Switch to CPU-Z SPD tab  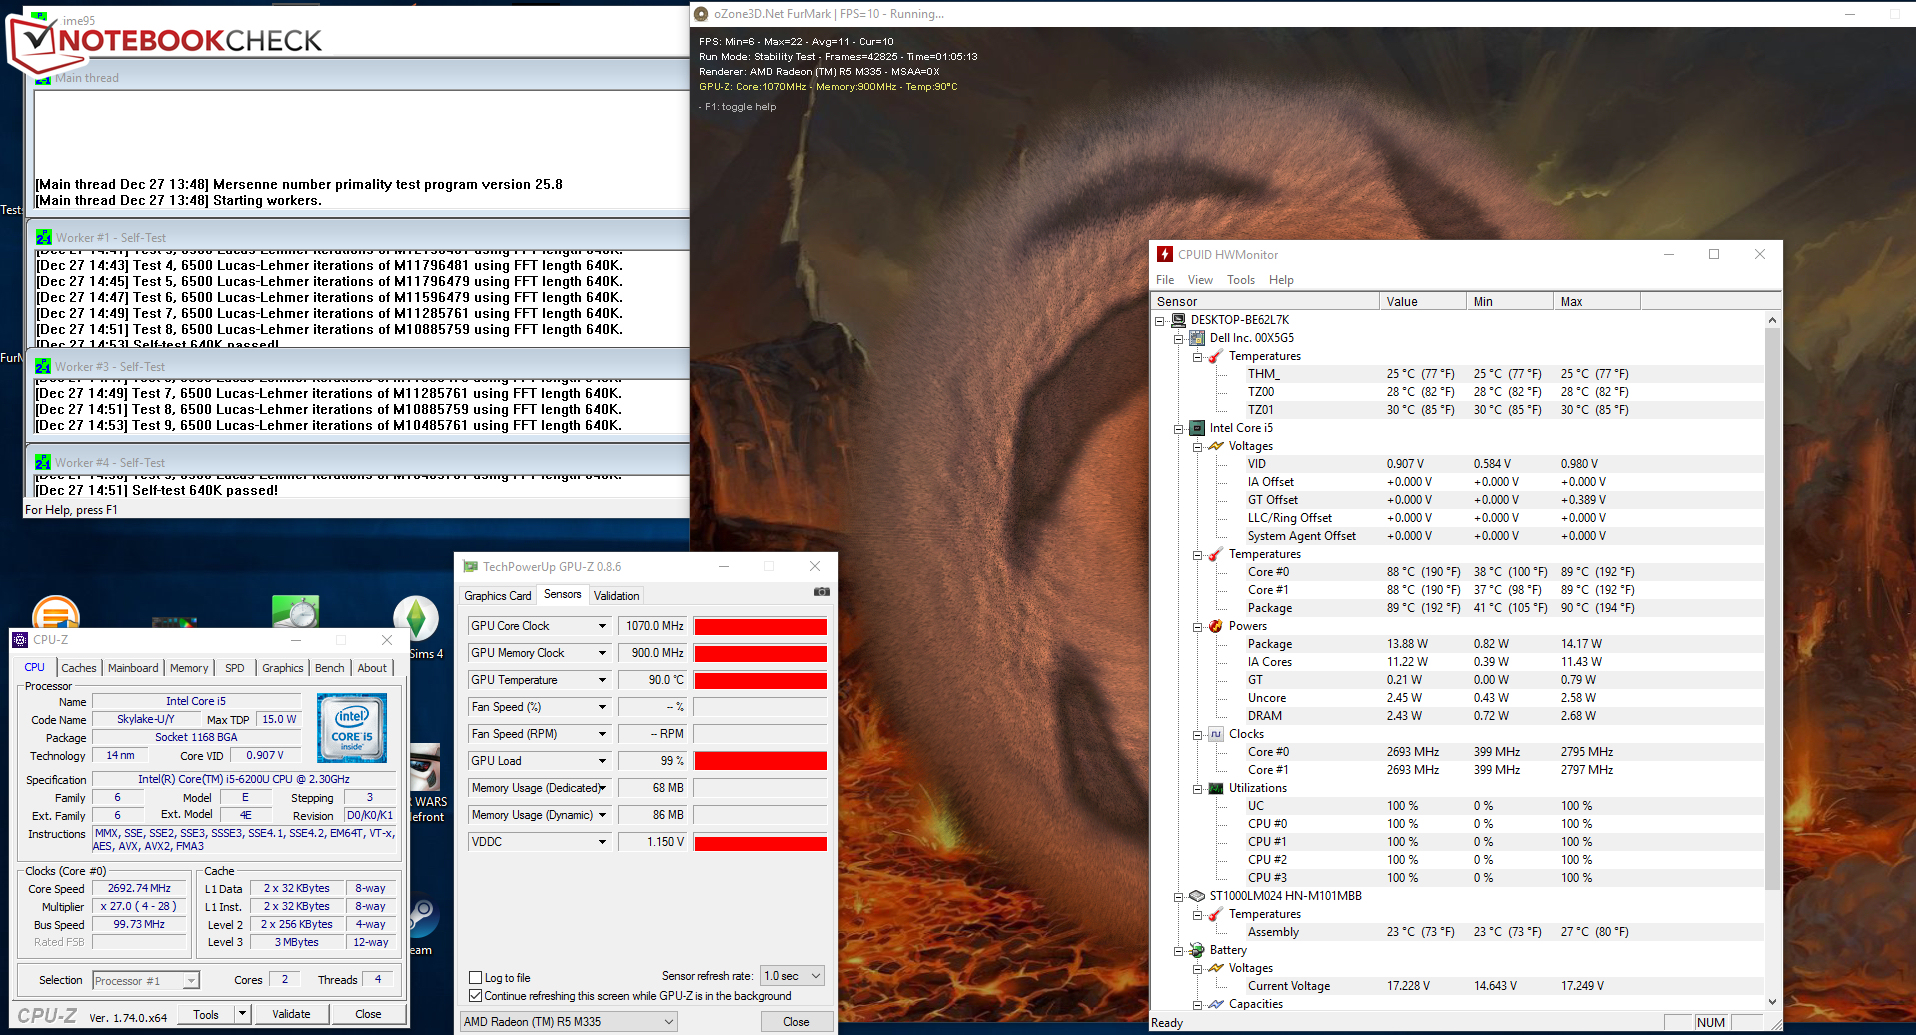[x=235, y=668]
